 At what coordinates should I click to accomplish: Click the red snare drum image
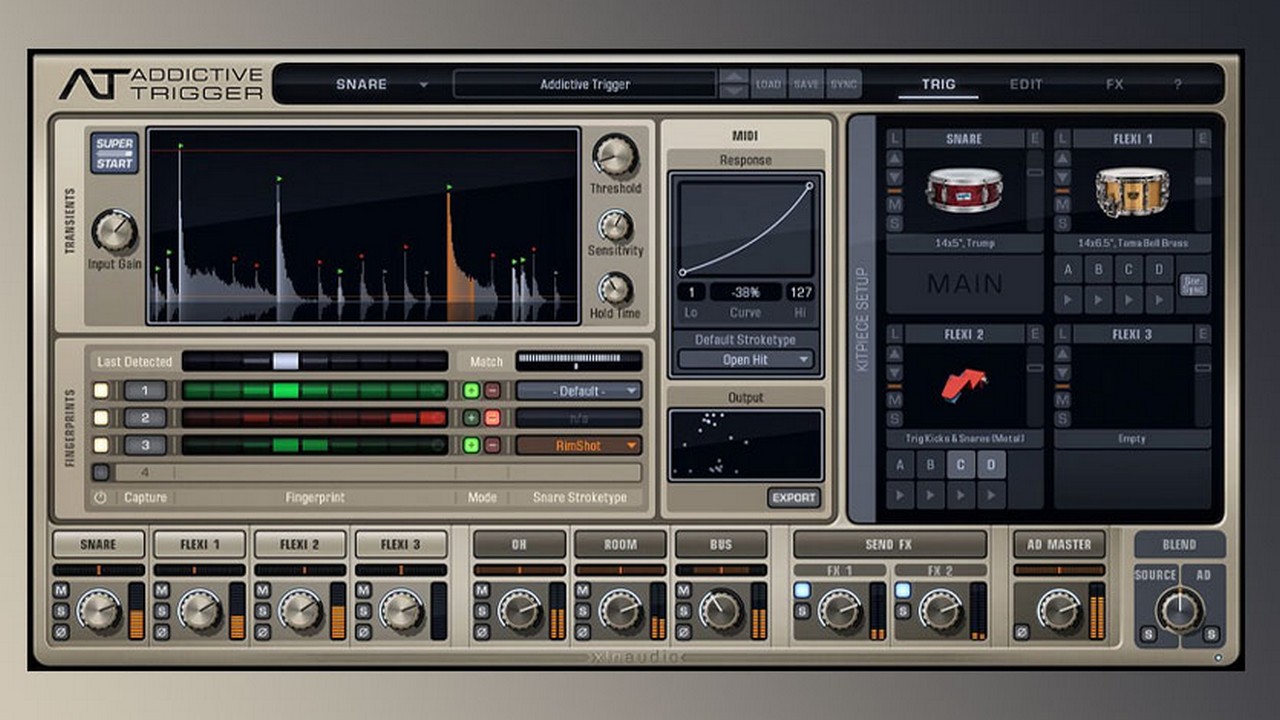coord(963,190)
